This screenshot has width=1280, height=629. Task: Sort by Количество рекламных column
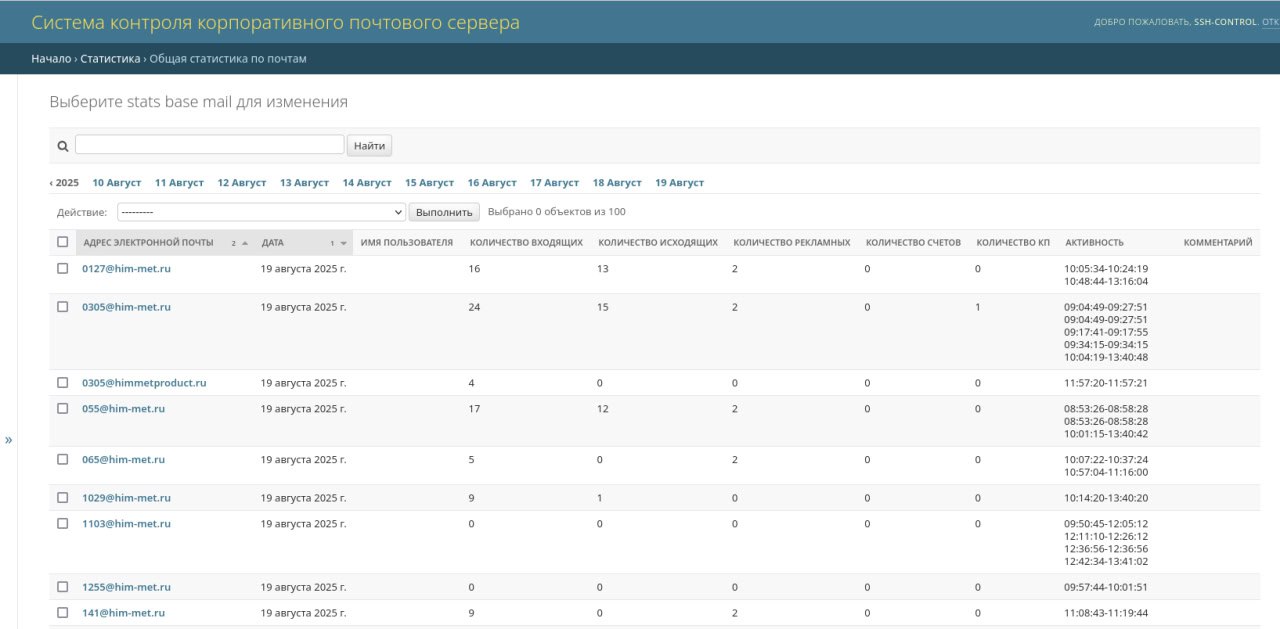[x=792, y=243]
